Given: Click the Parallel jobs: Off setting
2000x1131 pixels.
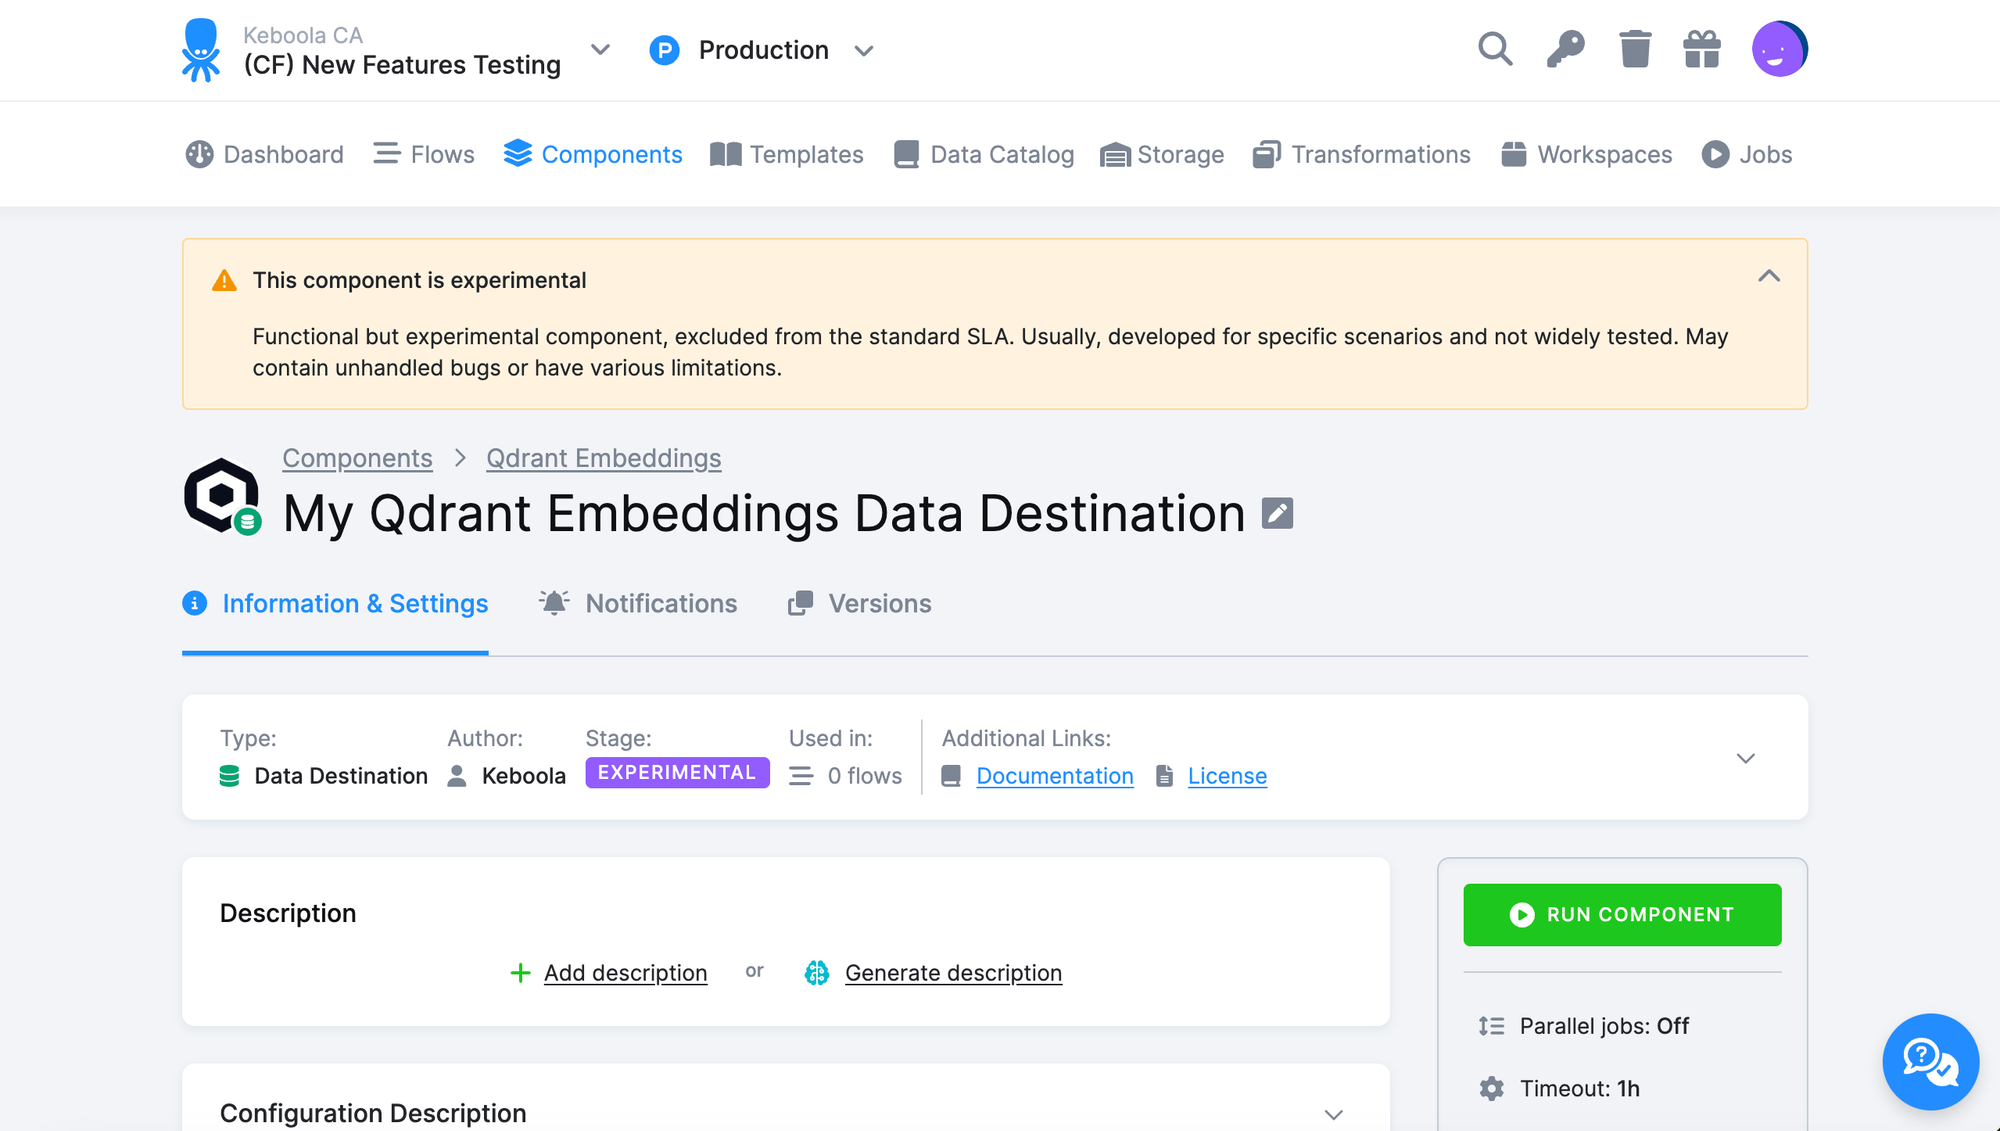Looking at the screenshot, I should [1604, 1026].
